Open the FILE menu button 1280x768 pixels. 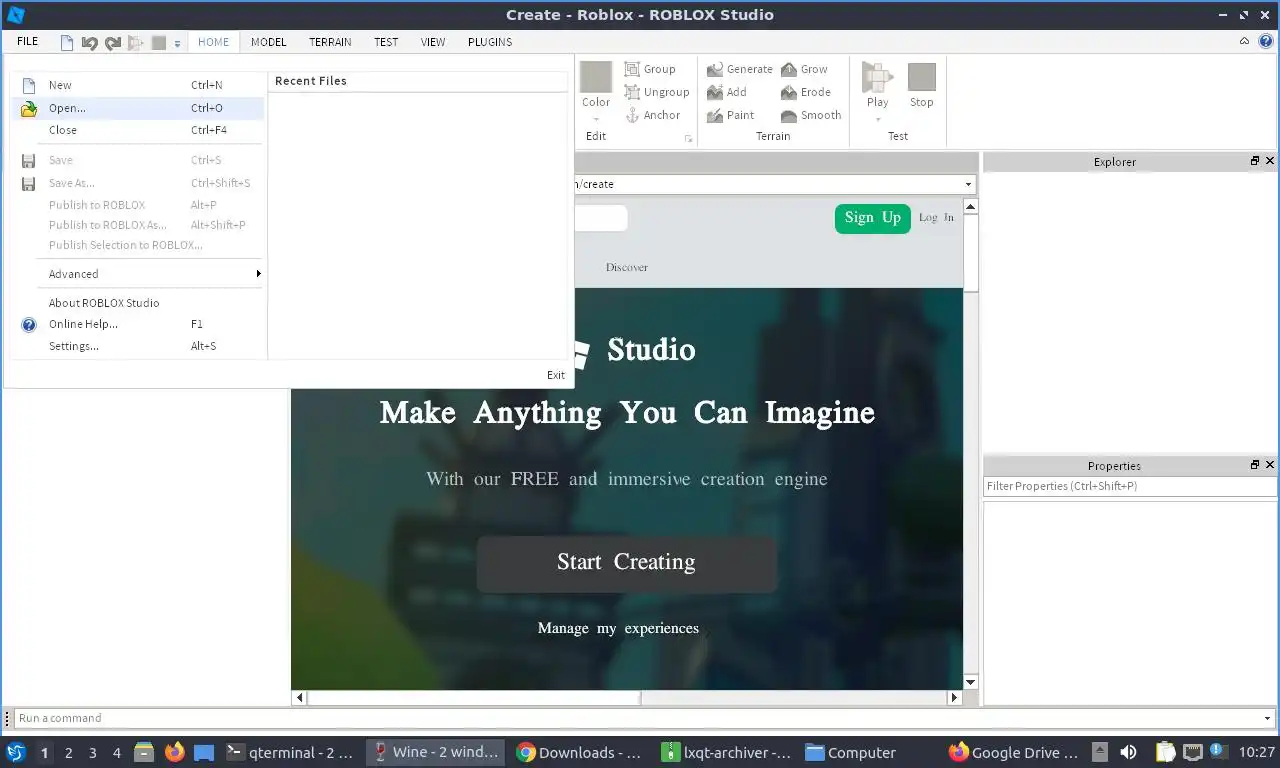click(x=27, y=42)
